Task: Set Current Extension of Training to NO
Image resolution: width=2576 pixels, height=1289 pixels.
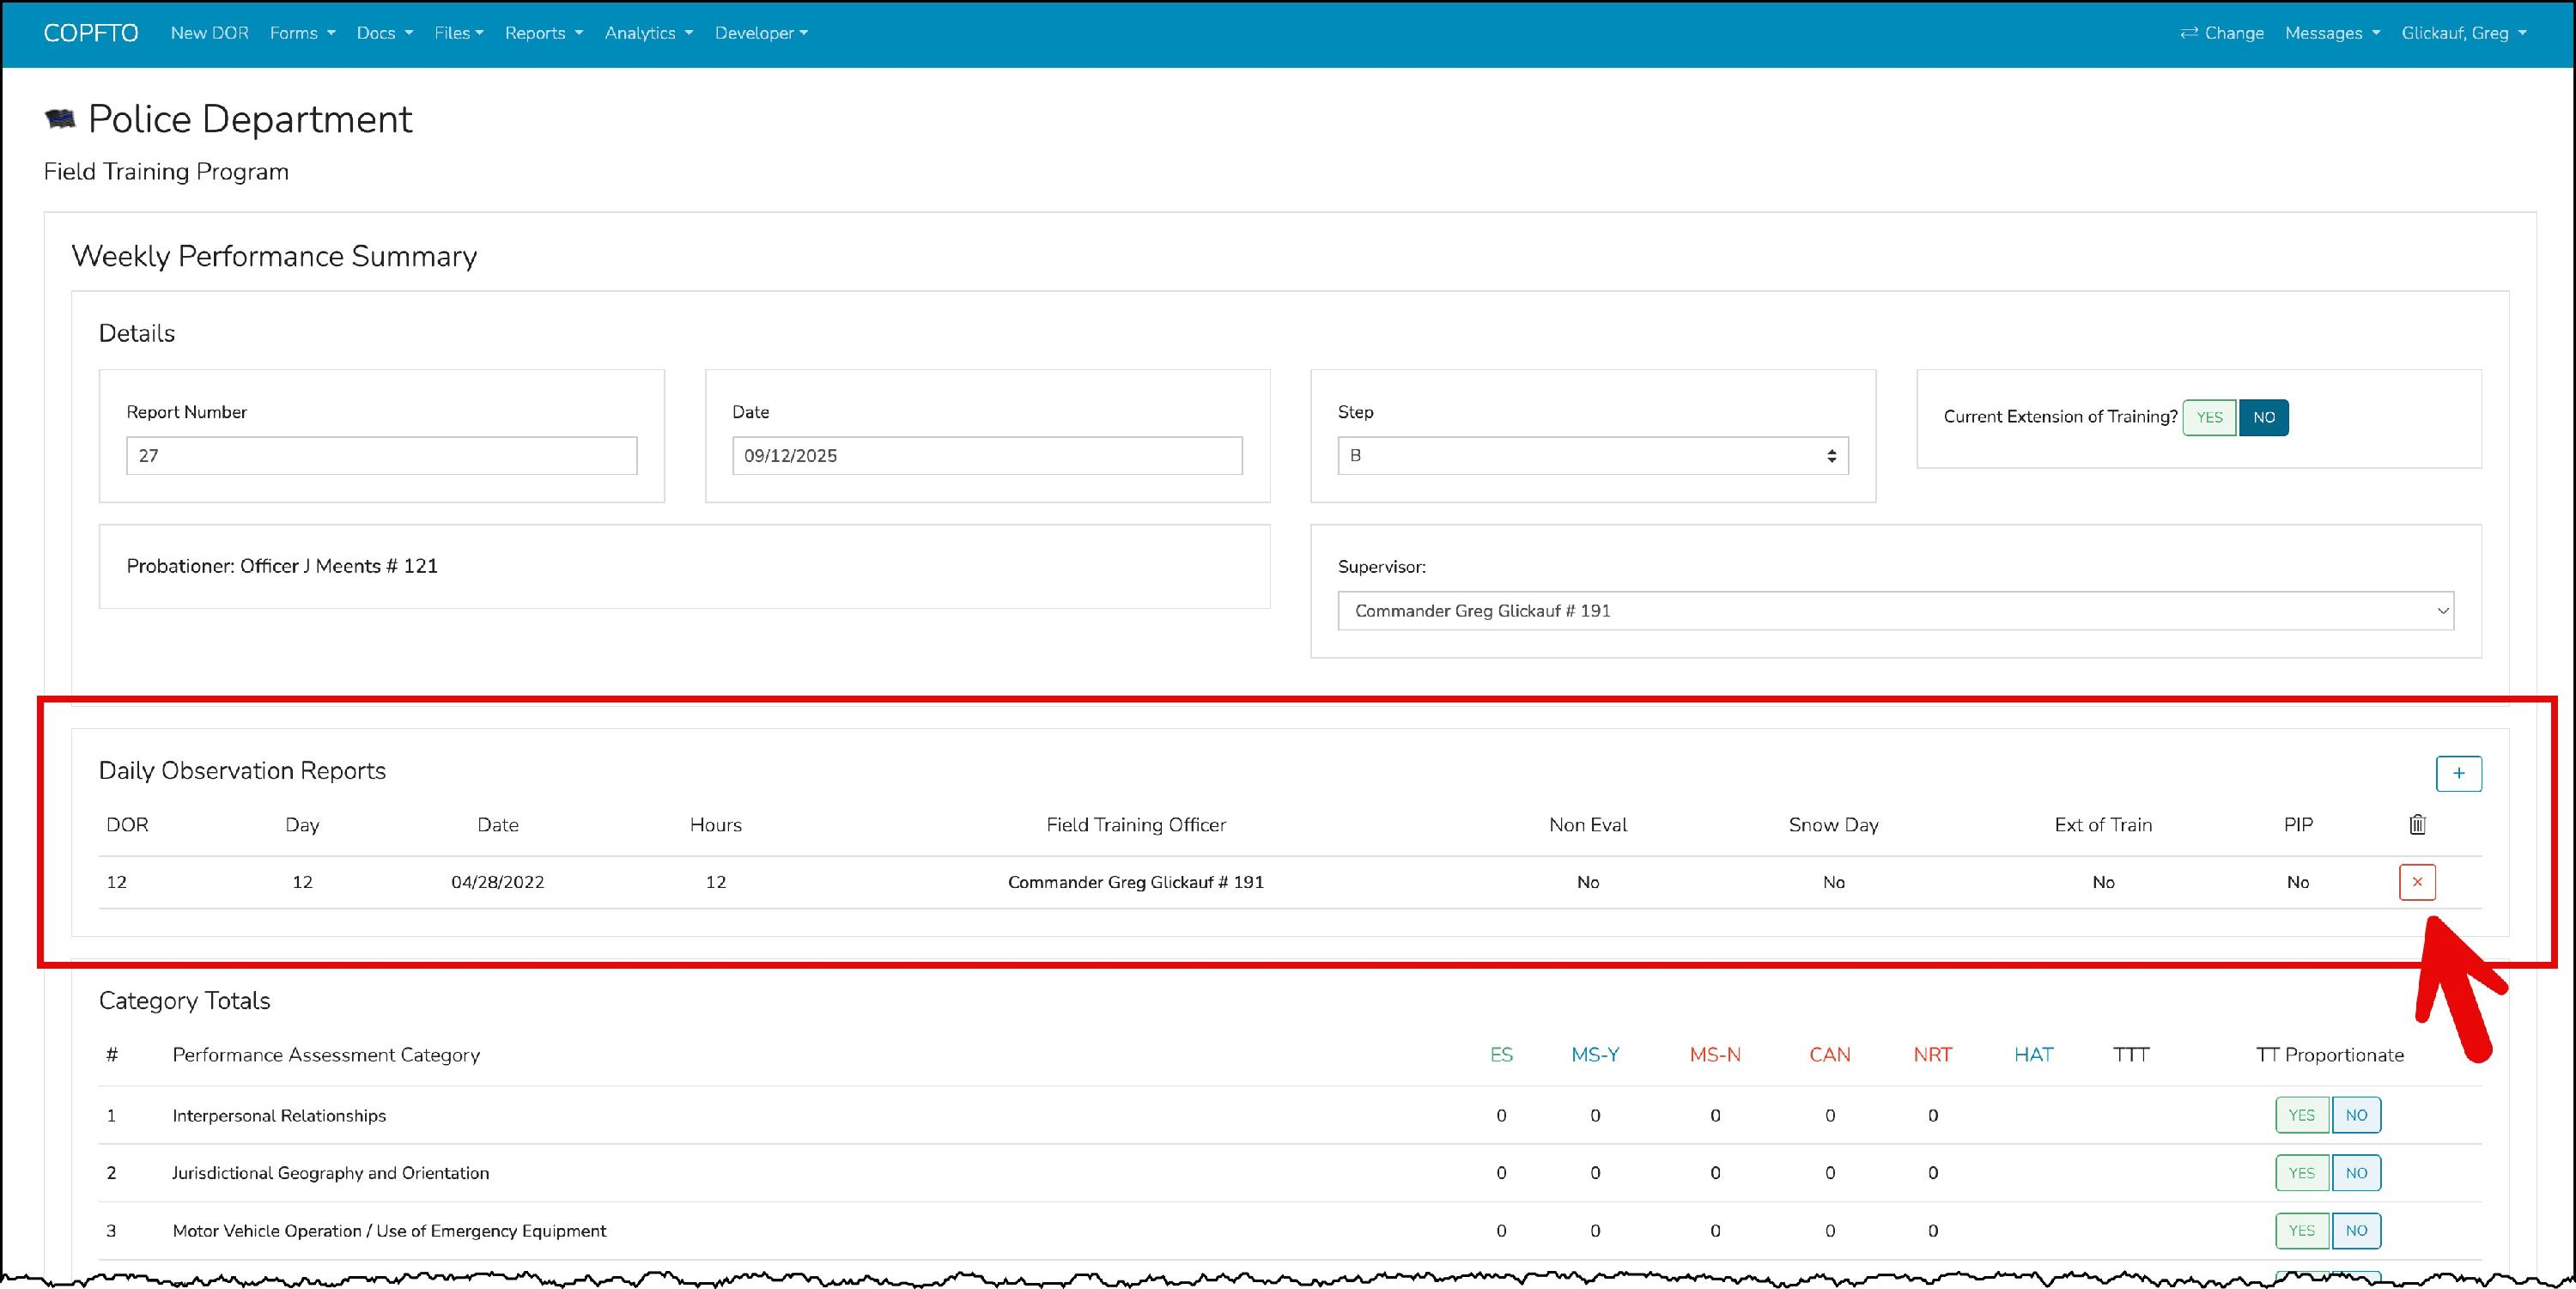Action: [2263, 417]
